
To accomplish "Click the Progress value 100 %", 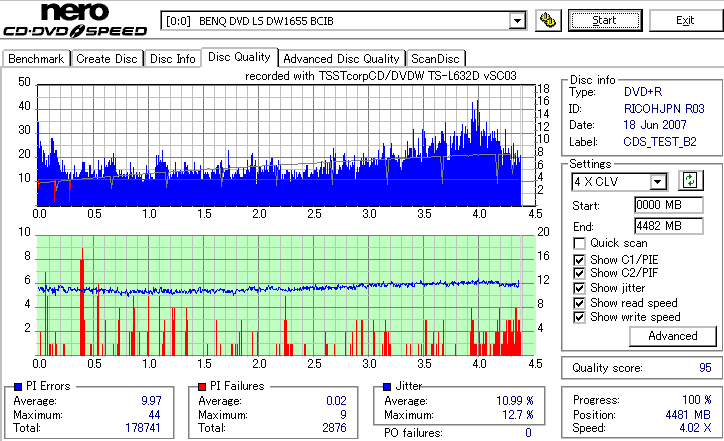I will pyautogui.click(x=697, y=399).
